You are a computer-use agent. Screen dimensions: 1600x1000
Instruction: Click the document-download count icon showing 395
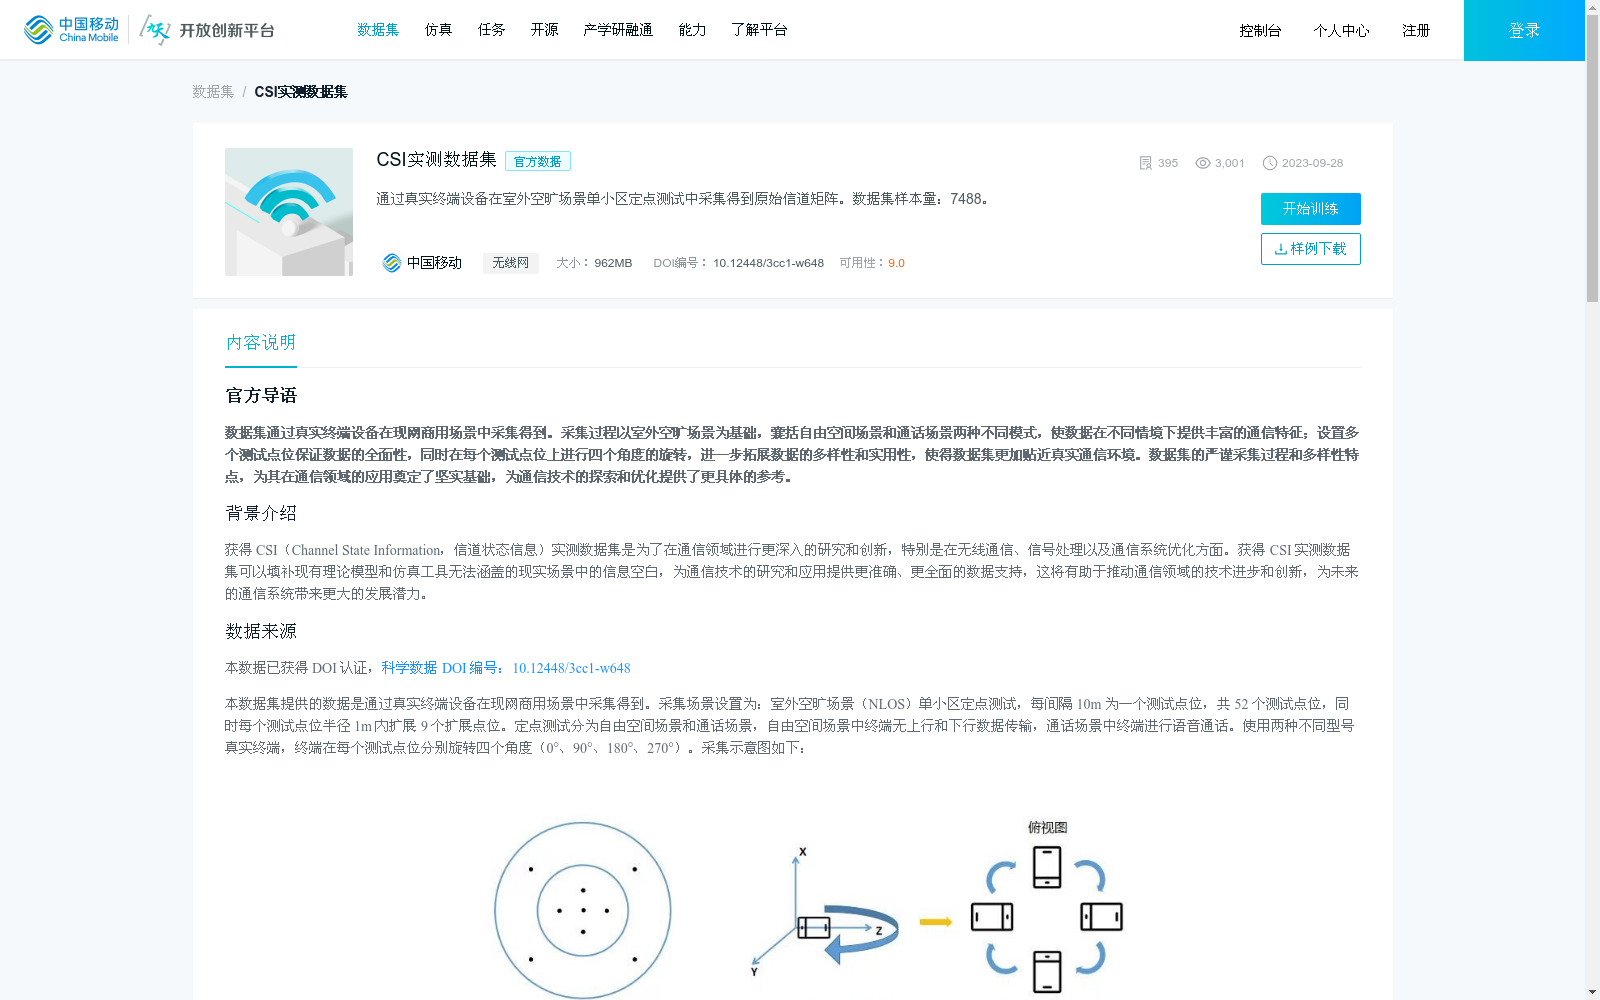coord(1146,162)
